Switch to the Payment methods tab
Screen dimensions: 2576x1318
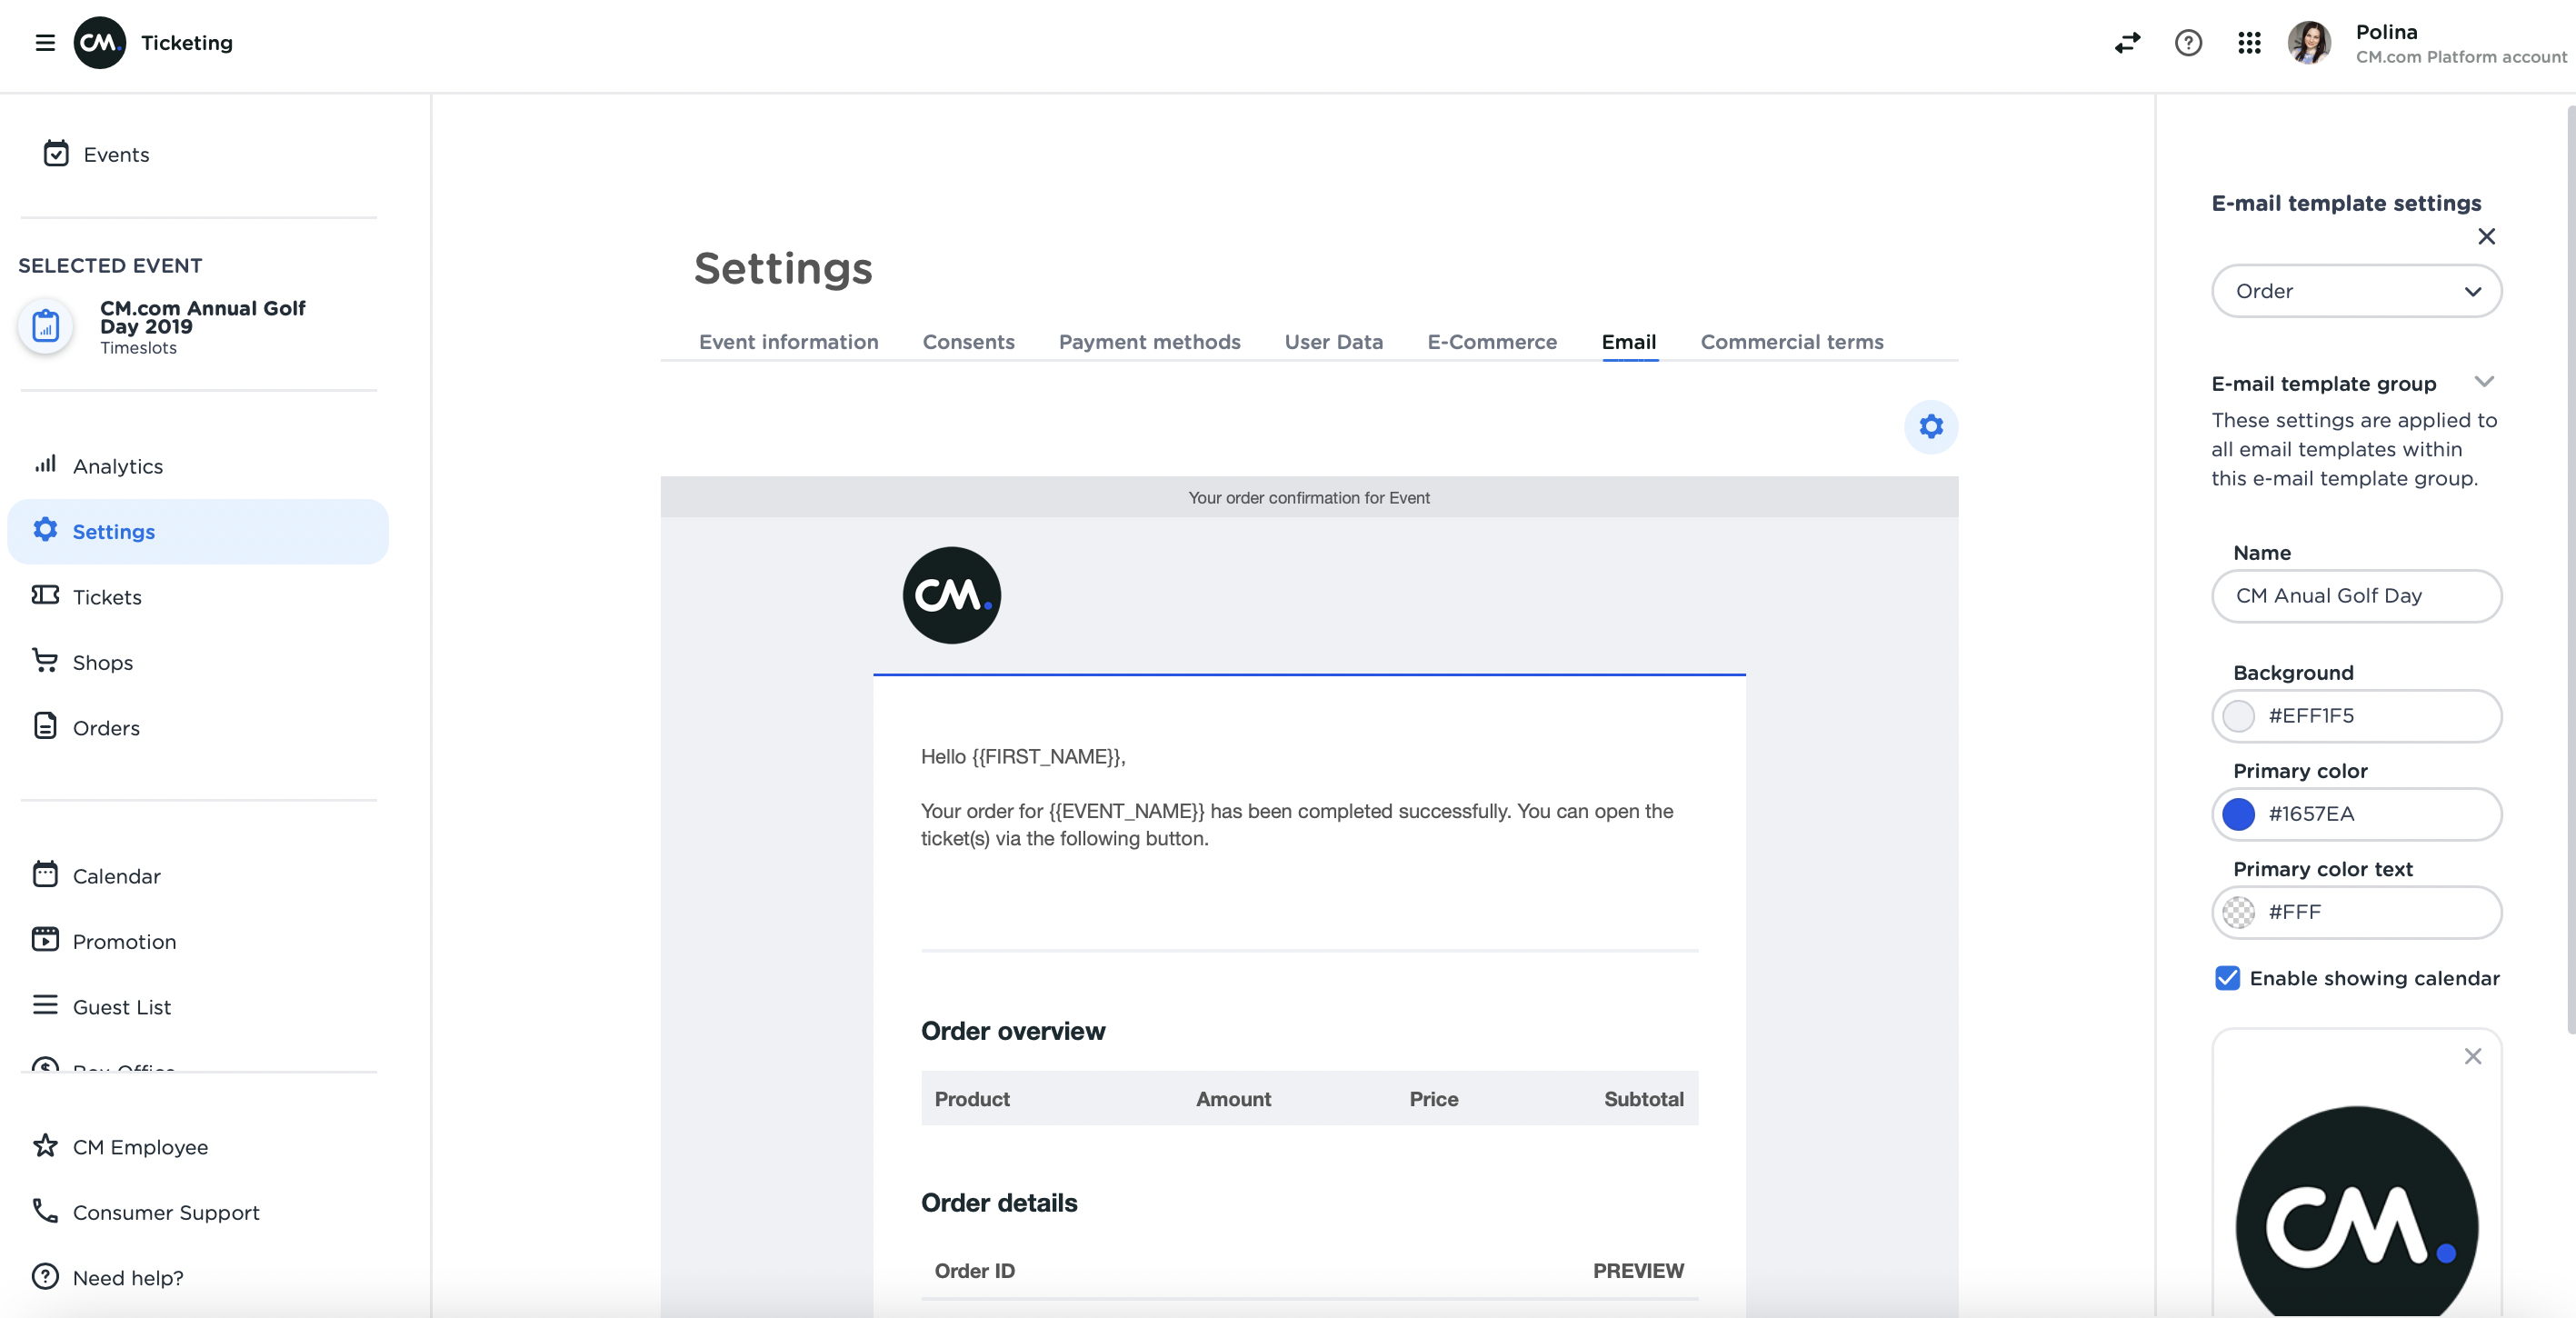pos(1149,342)
